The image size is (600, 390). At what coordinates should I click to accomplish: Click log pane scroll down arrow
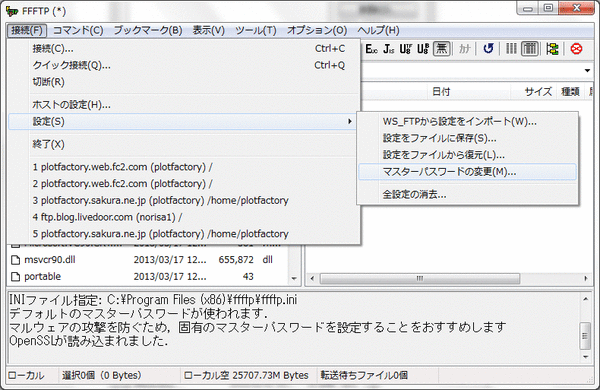(585, 356)
